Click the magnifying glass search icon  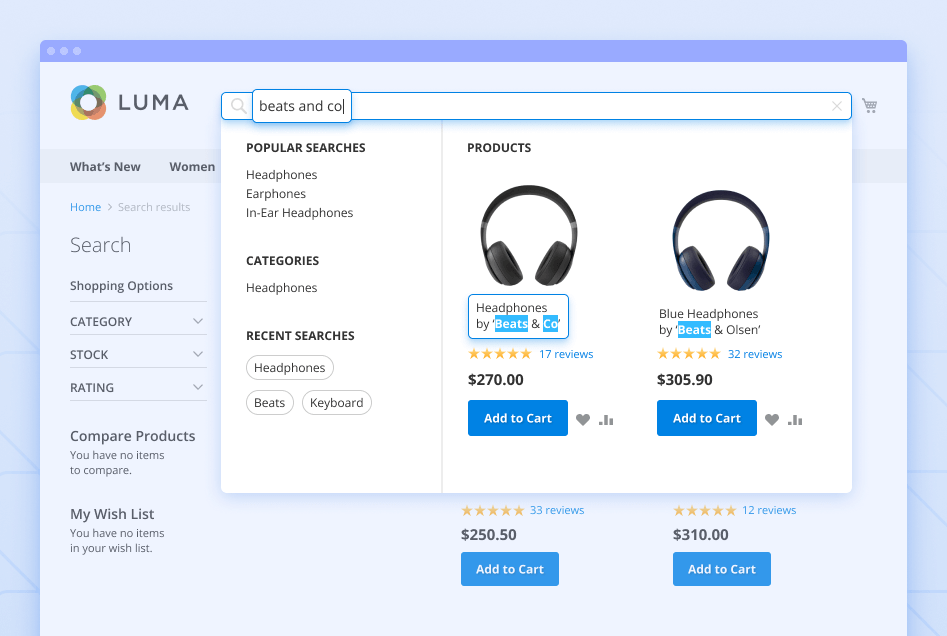coord(238,106)
